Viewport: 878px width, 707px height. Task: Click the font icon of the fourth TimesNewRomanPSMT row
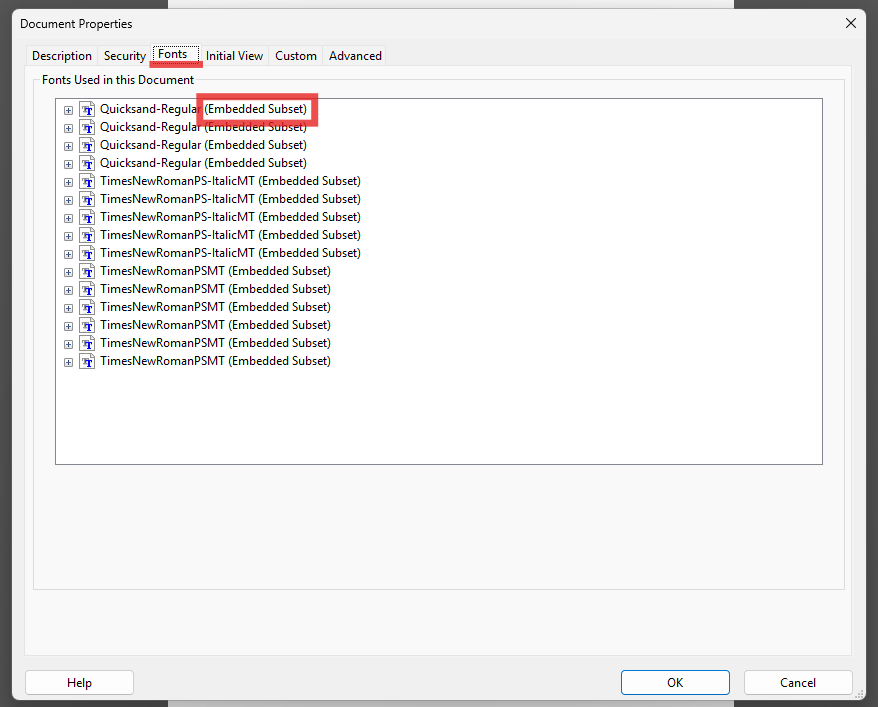[x=87, y=325]
